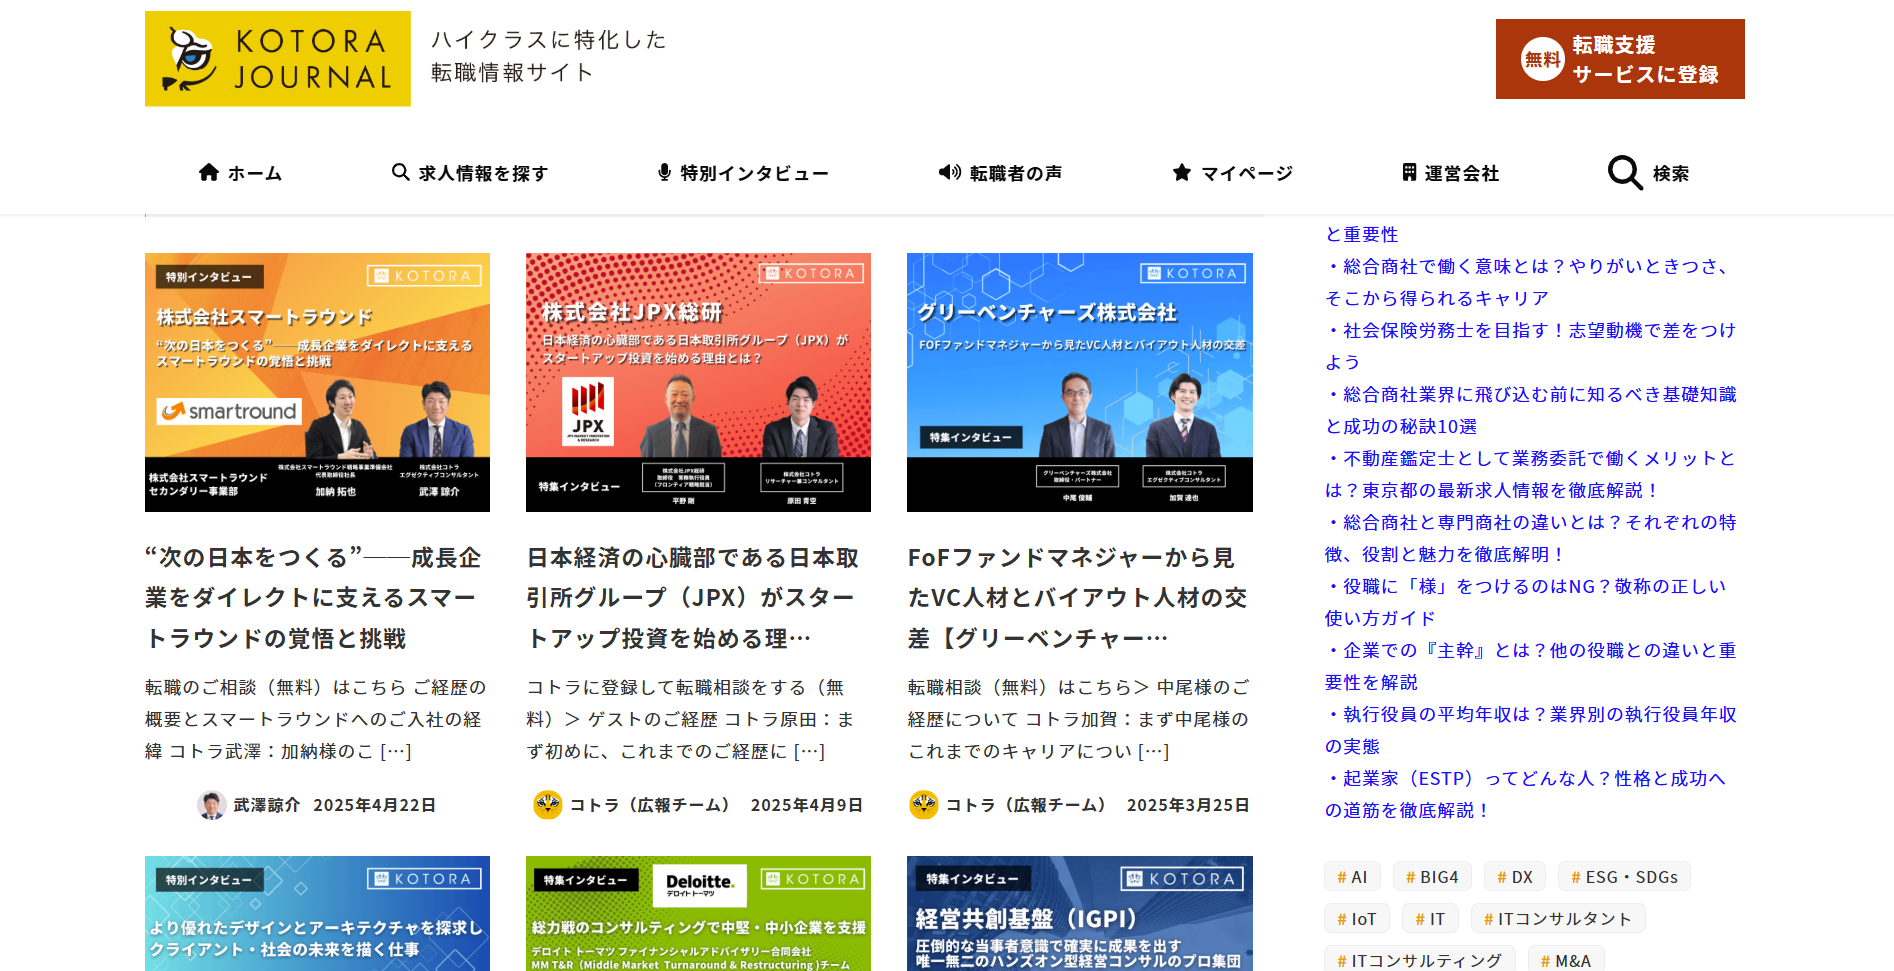Open sidebar link 起業家（ESTP）ってどんな人？
The width and height of the screenshot is (1894, 971).
click(1526, 794)
